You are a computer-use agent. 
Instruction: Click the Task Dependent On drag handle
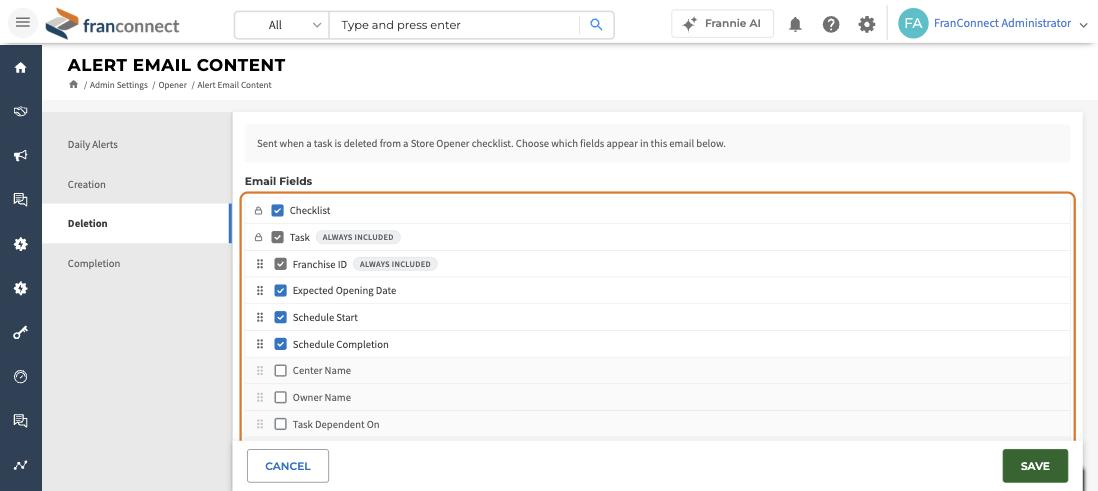coord(260,424)
